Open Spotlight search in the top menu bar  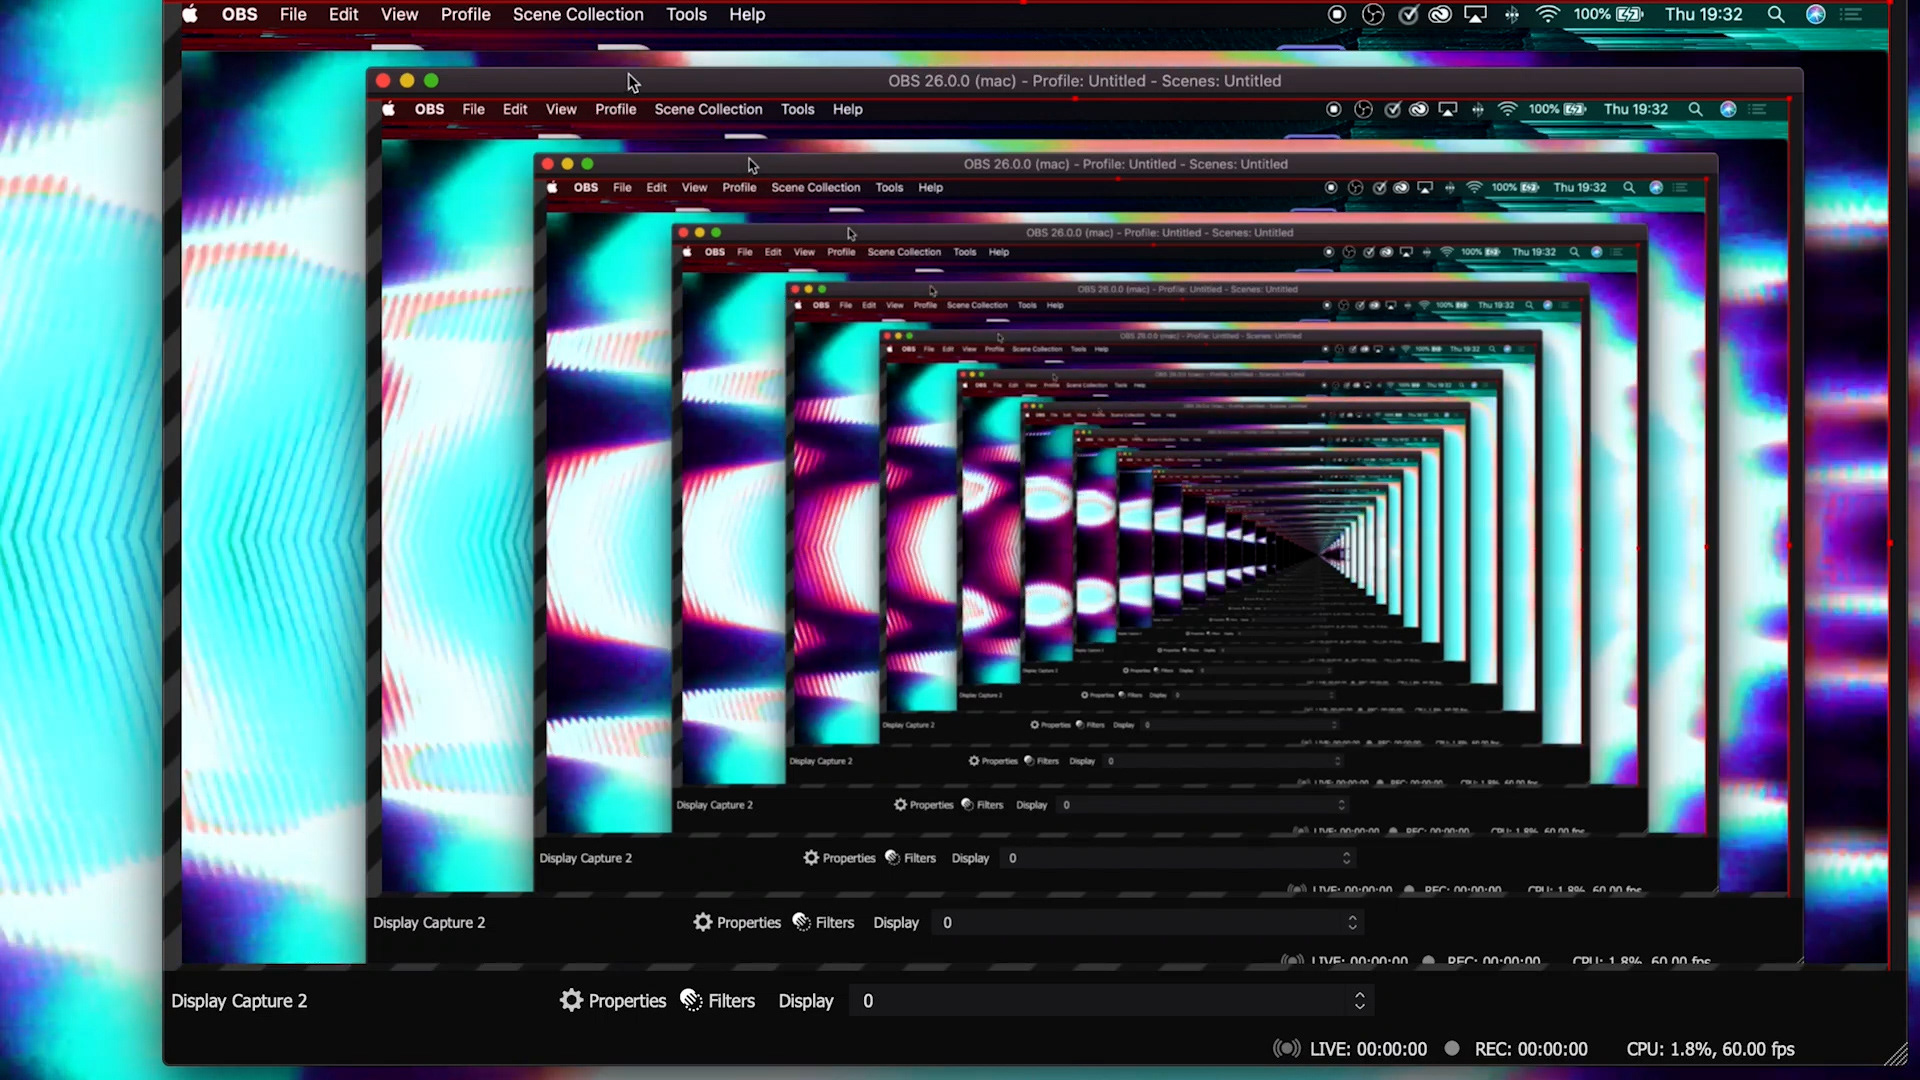click(1776, 14)
